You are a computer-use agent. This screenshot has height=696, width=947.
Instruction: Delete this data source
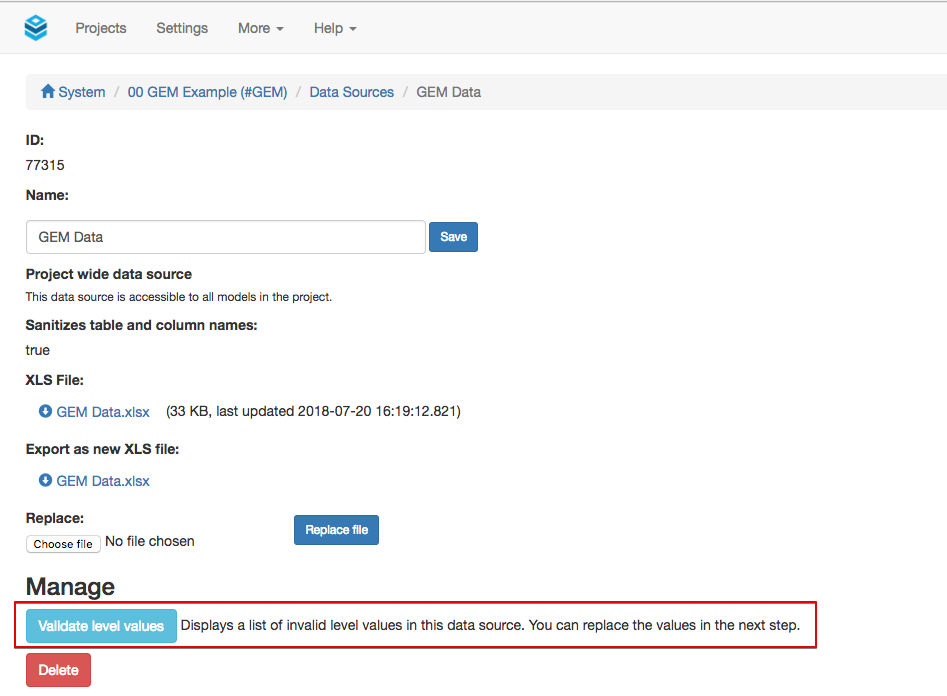(x=58, y=670)
